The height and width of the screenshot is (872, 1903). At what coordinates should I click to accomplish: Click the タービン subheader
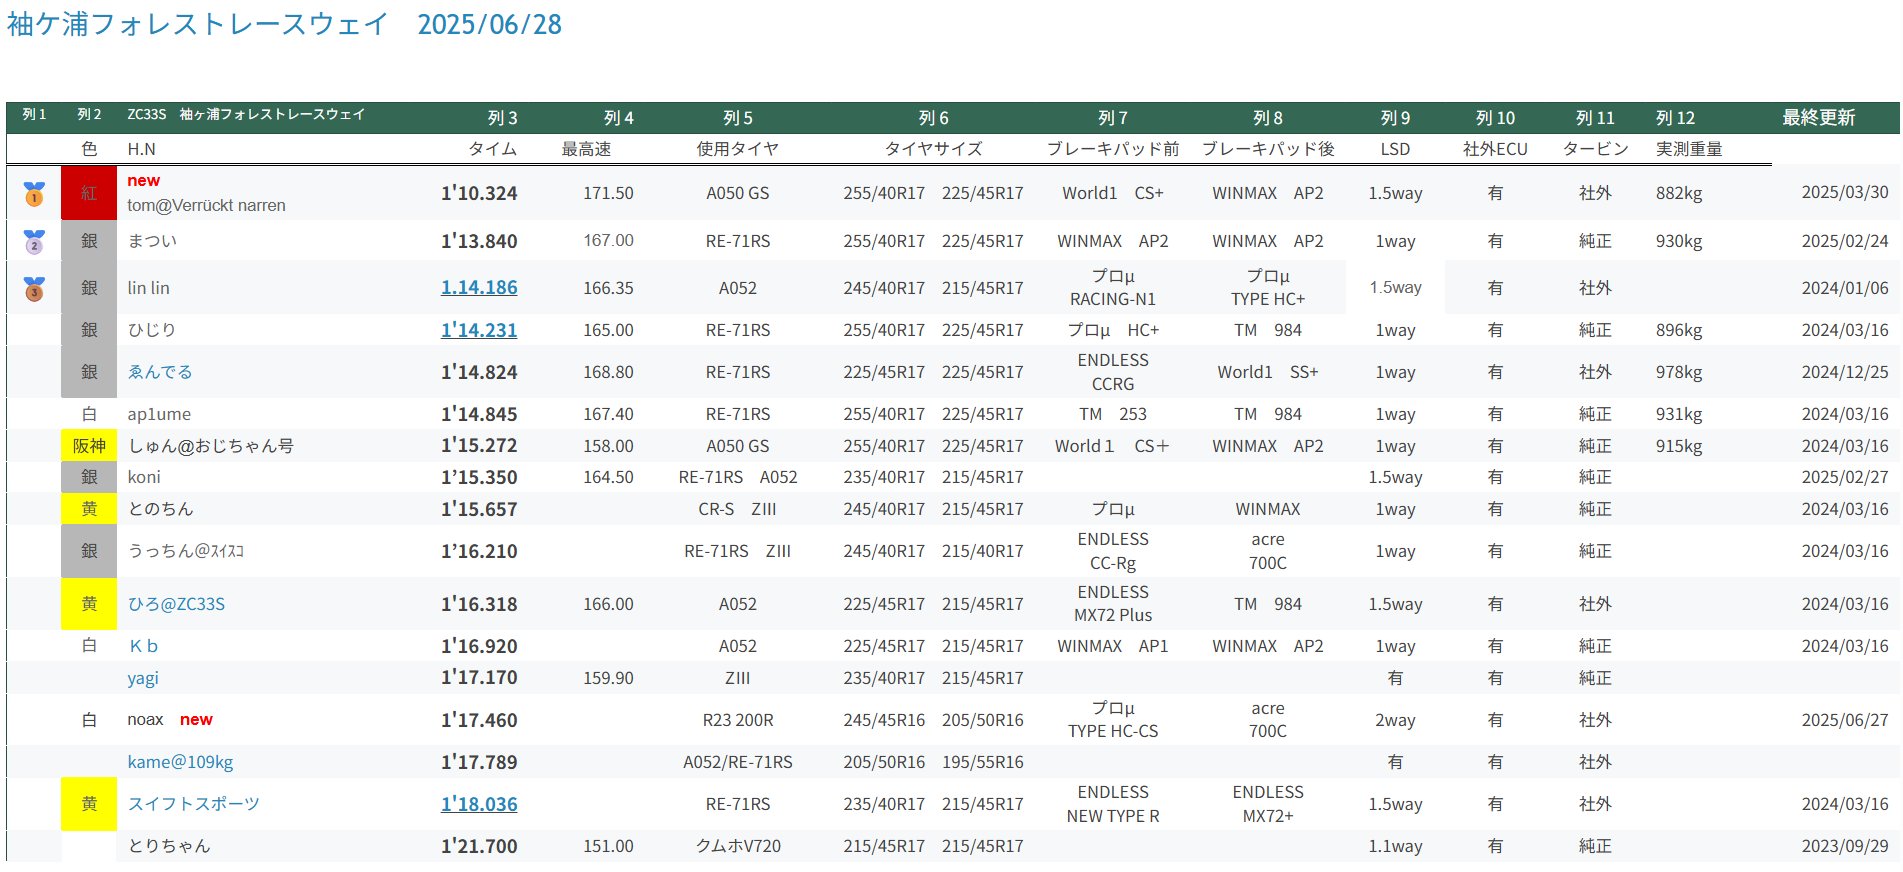click(x=1595, y=149)
